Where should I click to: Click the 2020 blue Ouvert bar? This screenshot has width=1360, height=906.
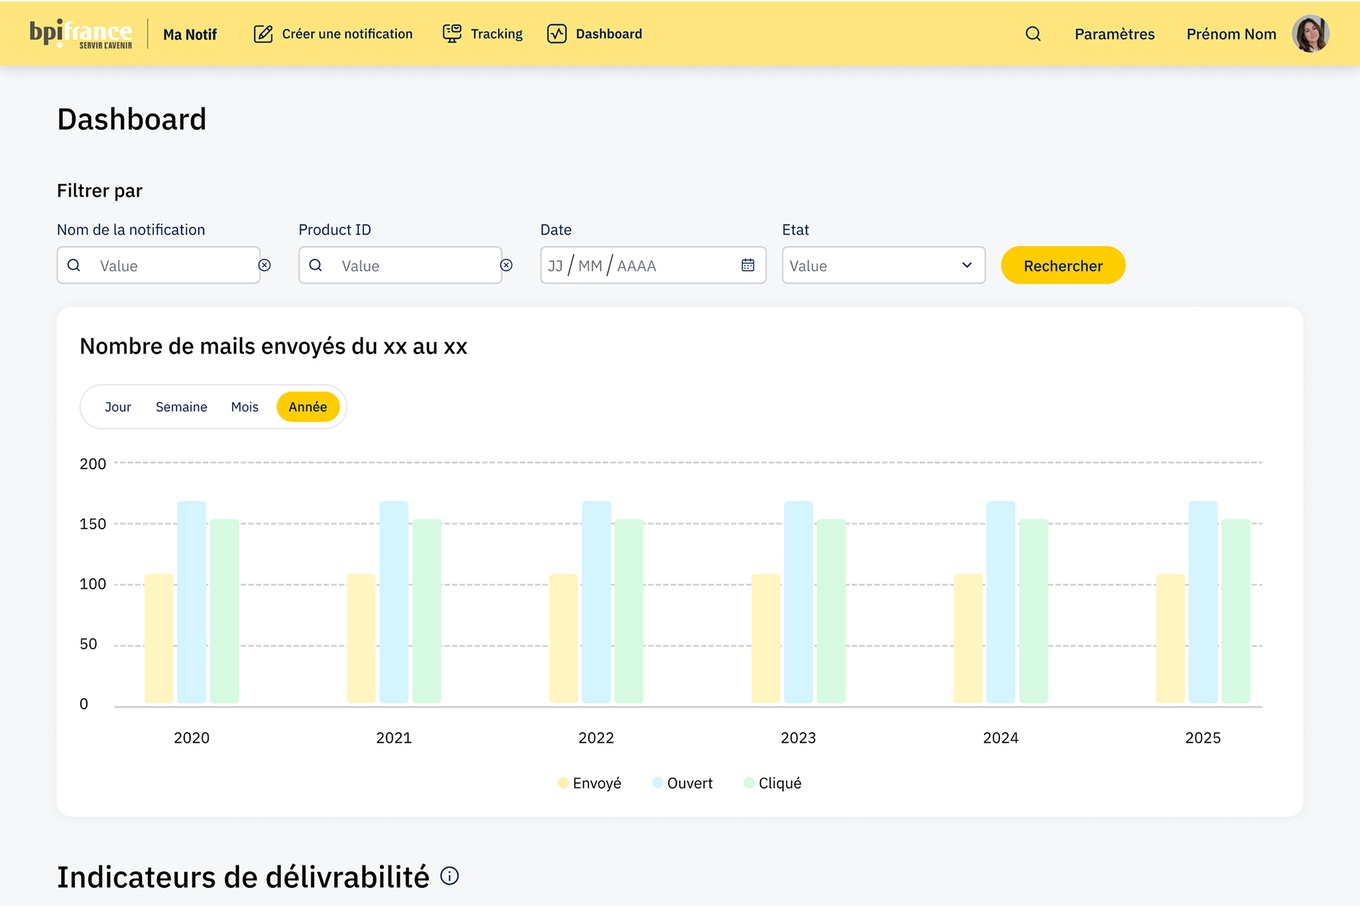point(192,603)
